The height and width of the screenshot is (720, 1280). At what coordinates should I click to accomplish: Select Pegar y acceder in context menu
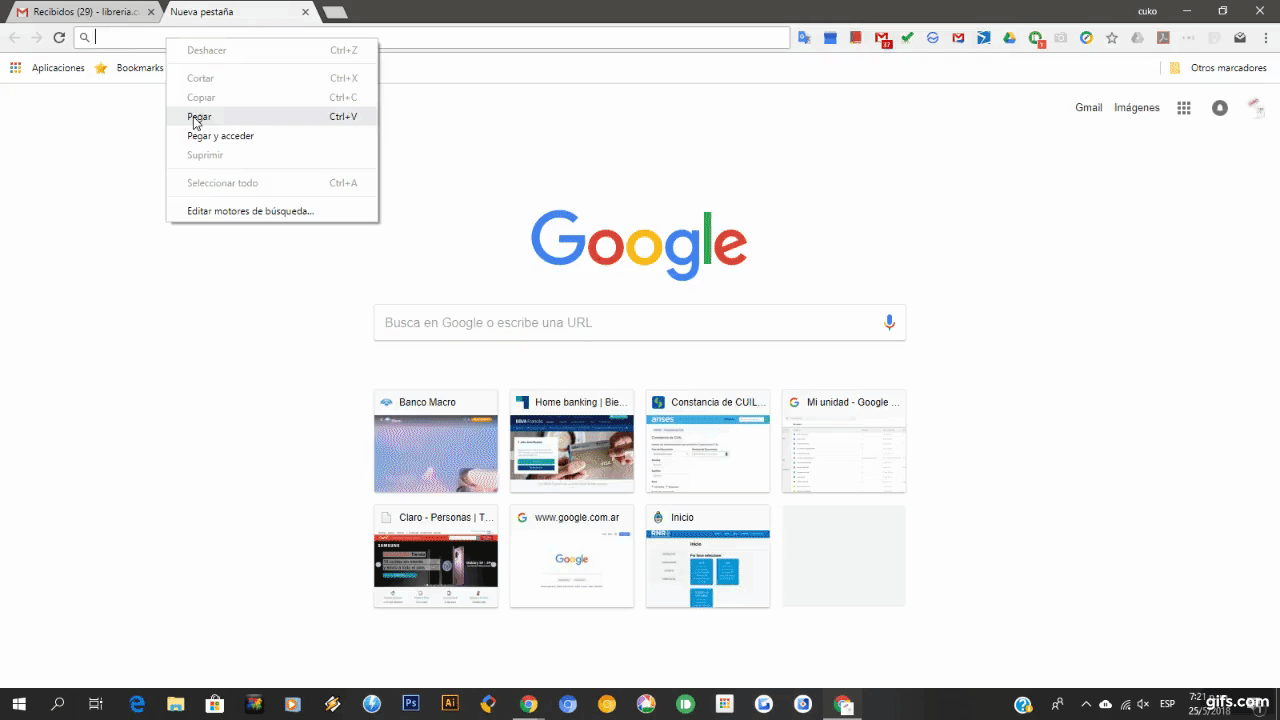272,136
